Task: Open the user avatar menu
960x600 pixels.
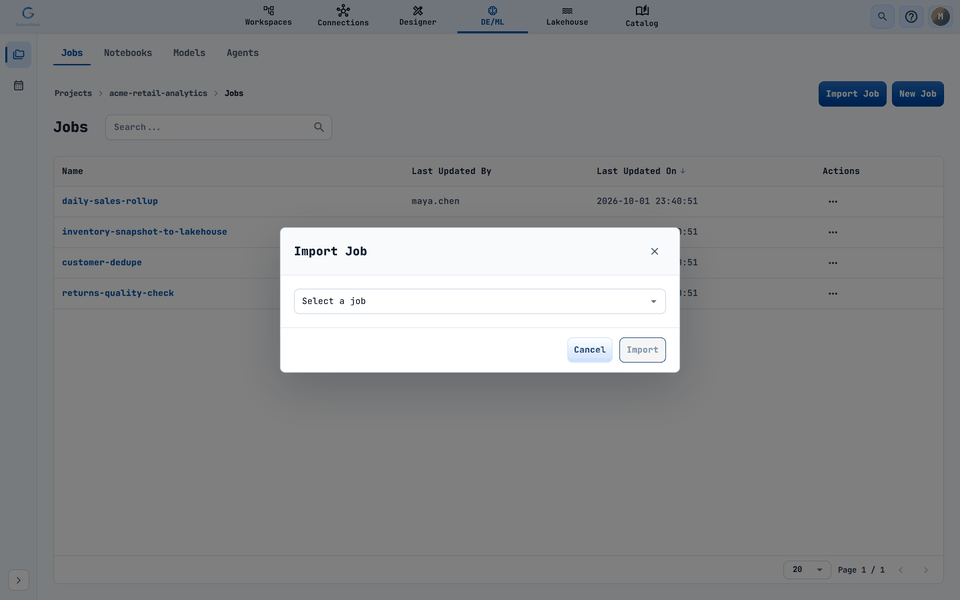Action: pos(940,17)
